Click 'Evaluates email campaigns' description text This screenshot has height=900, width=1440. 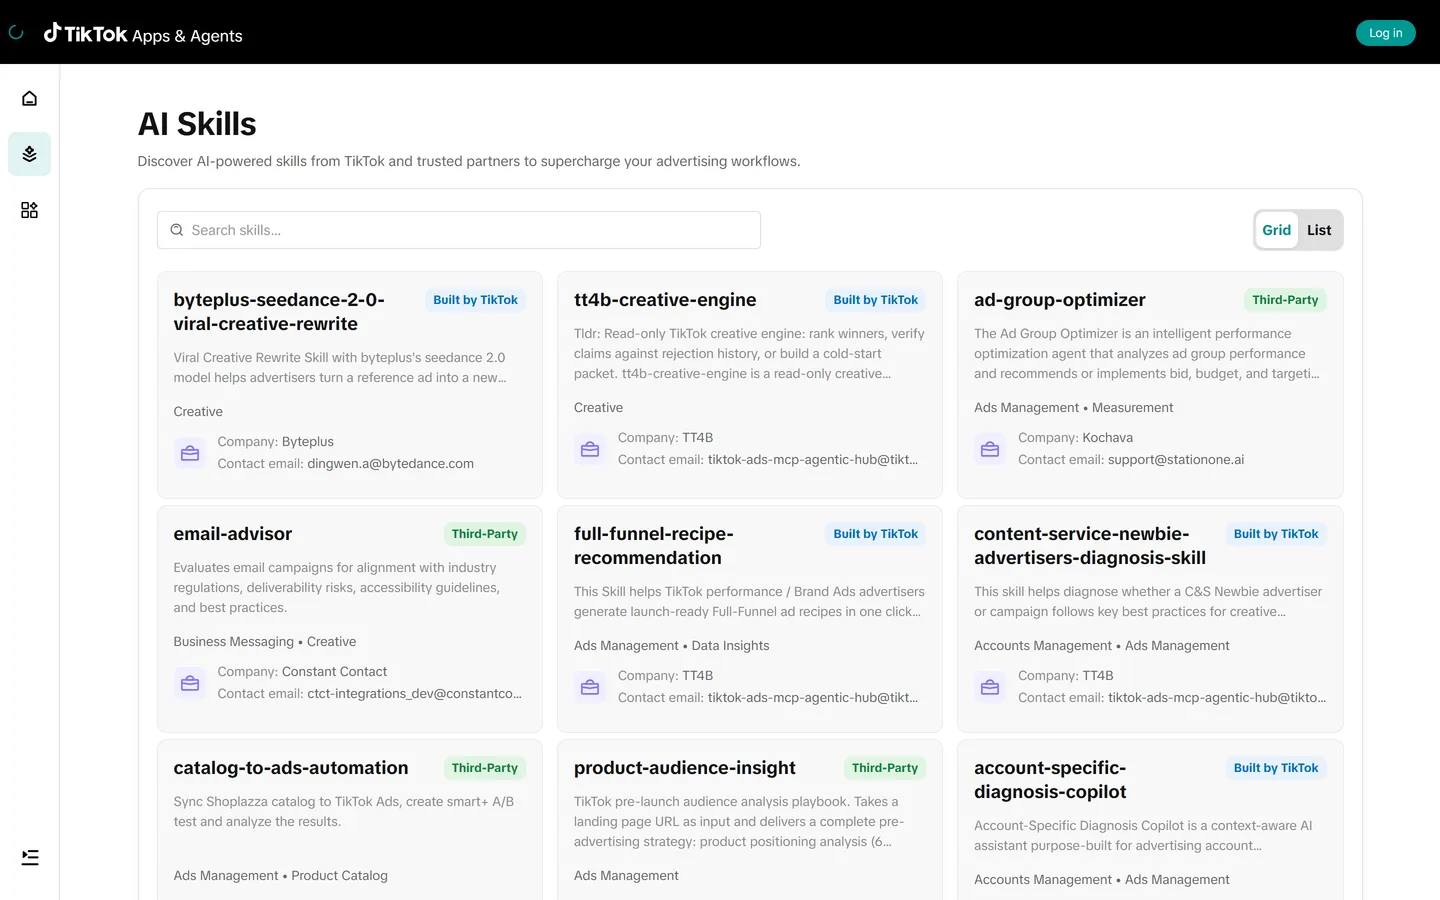[336, 588]
